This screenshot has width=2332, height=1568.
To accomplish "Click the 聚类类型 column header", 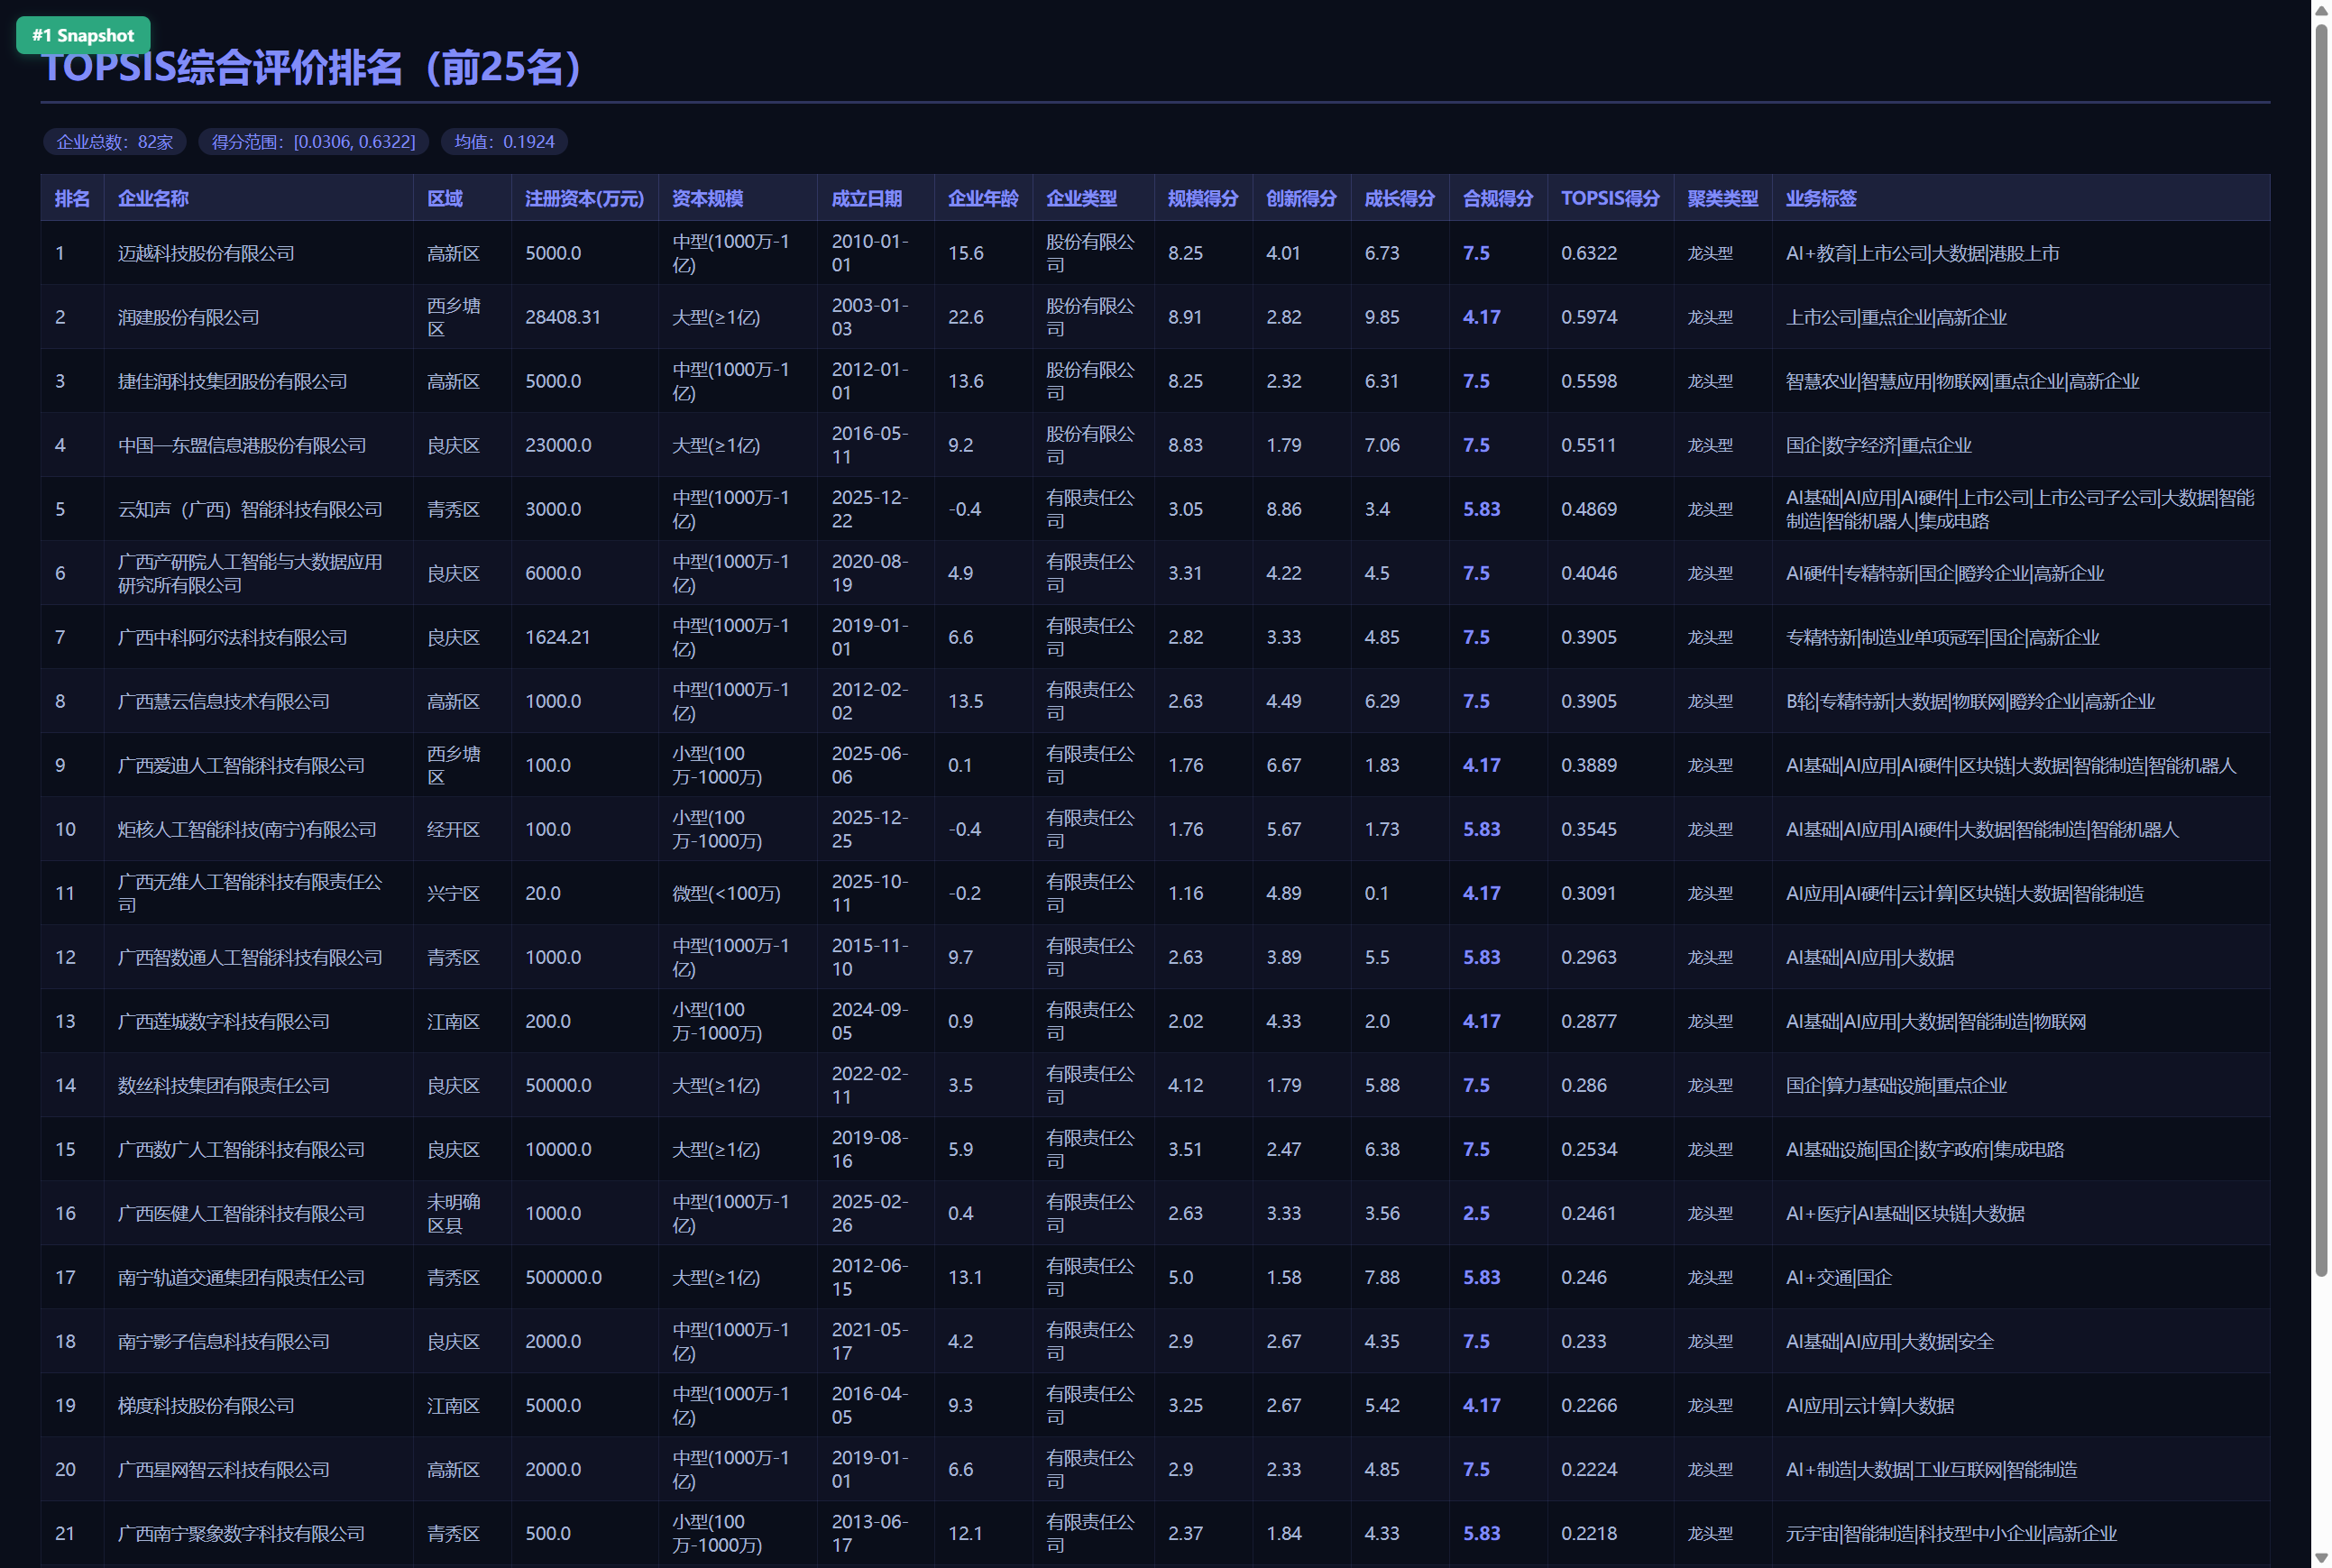I will [1722, 198].
